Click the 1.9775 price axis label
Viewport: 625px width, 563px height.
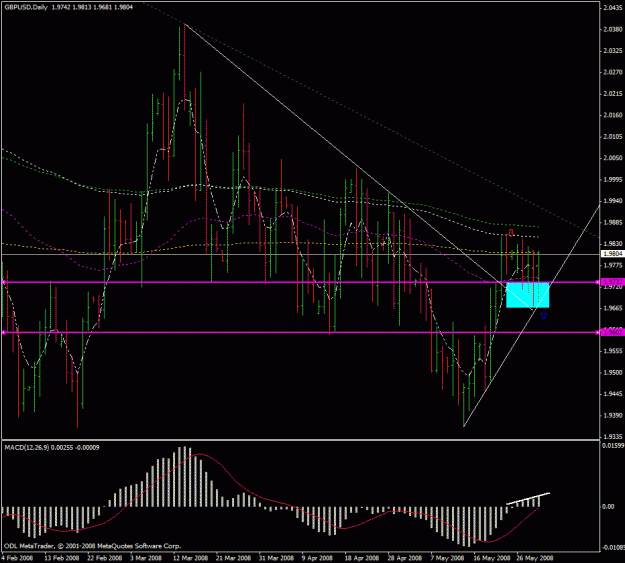613,265
